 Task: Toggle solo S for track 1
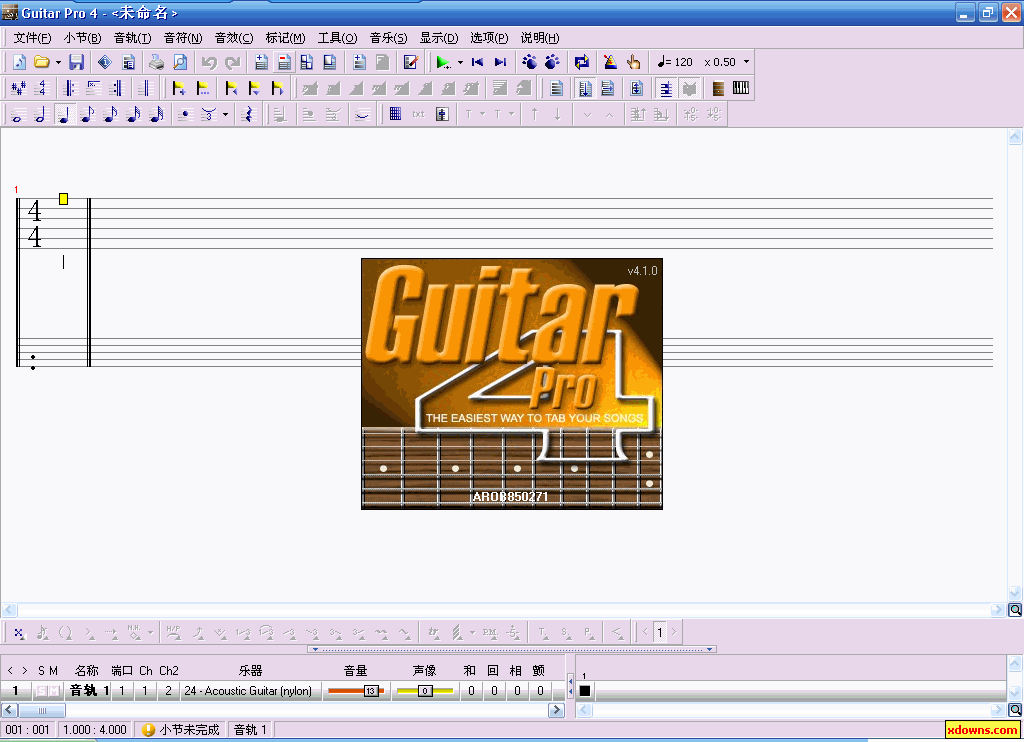pos(42,691)
